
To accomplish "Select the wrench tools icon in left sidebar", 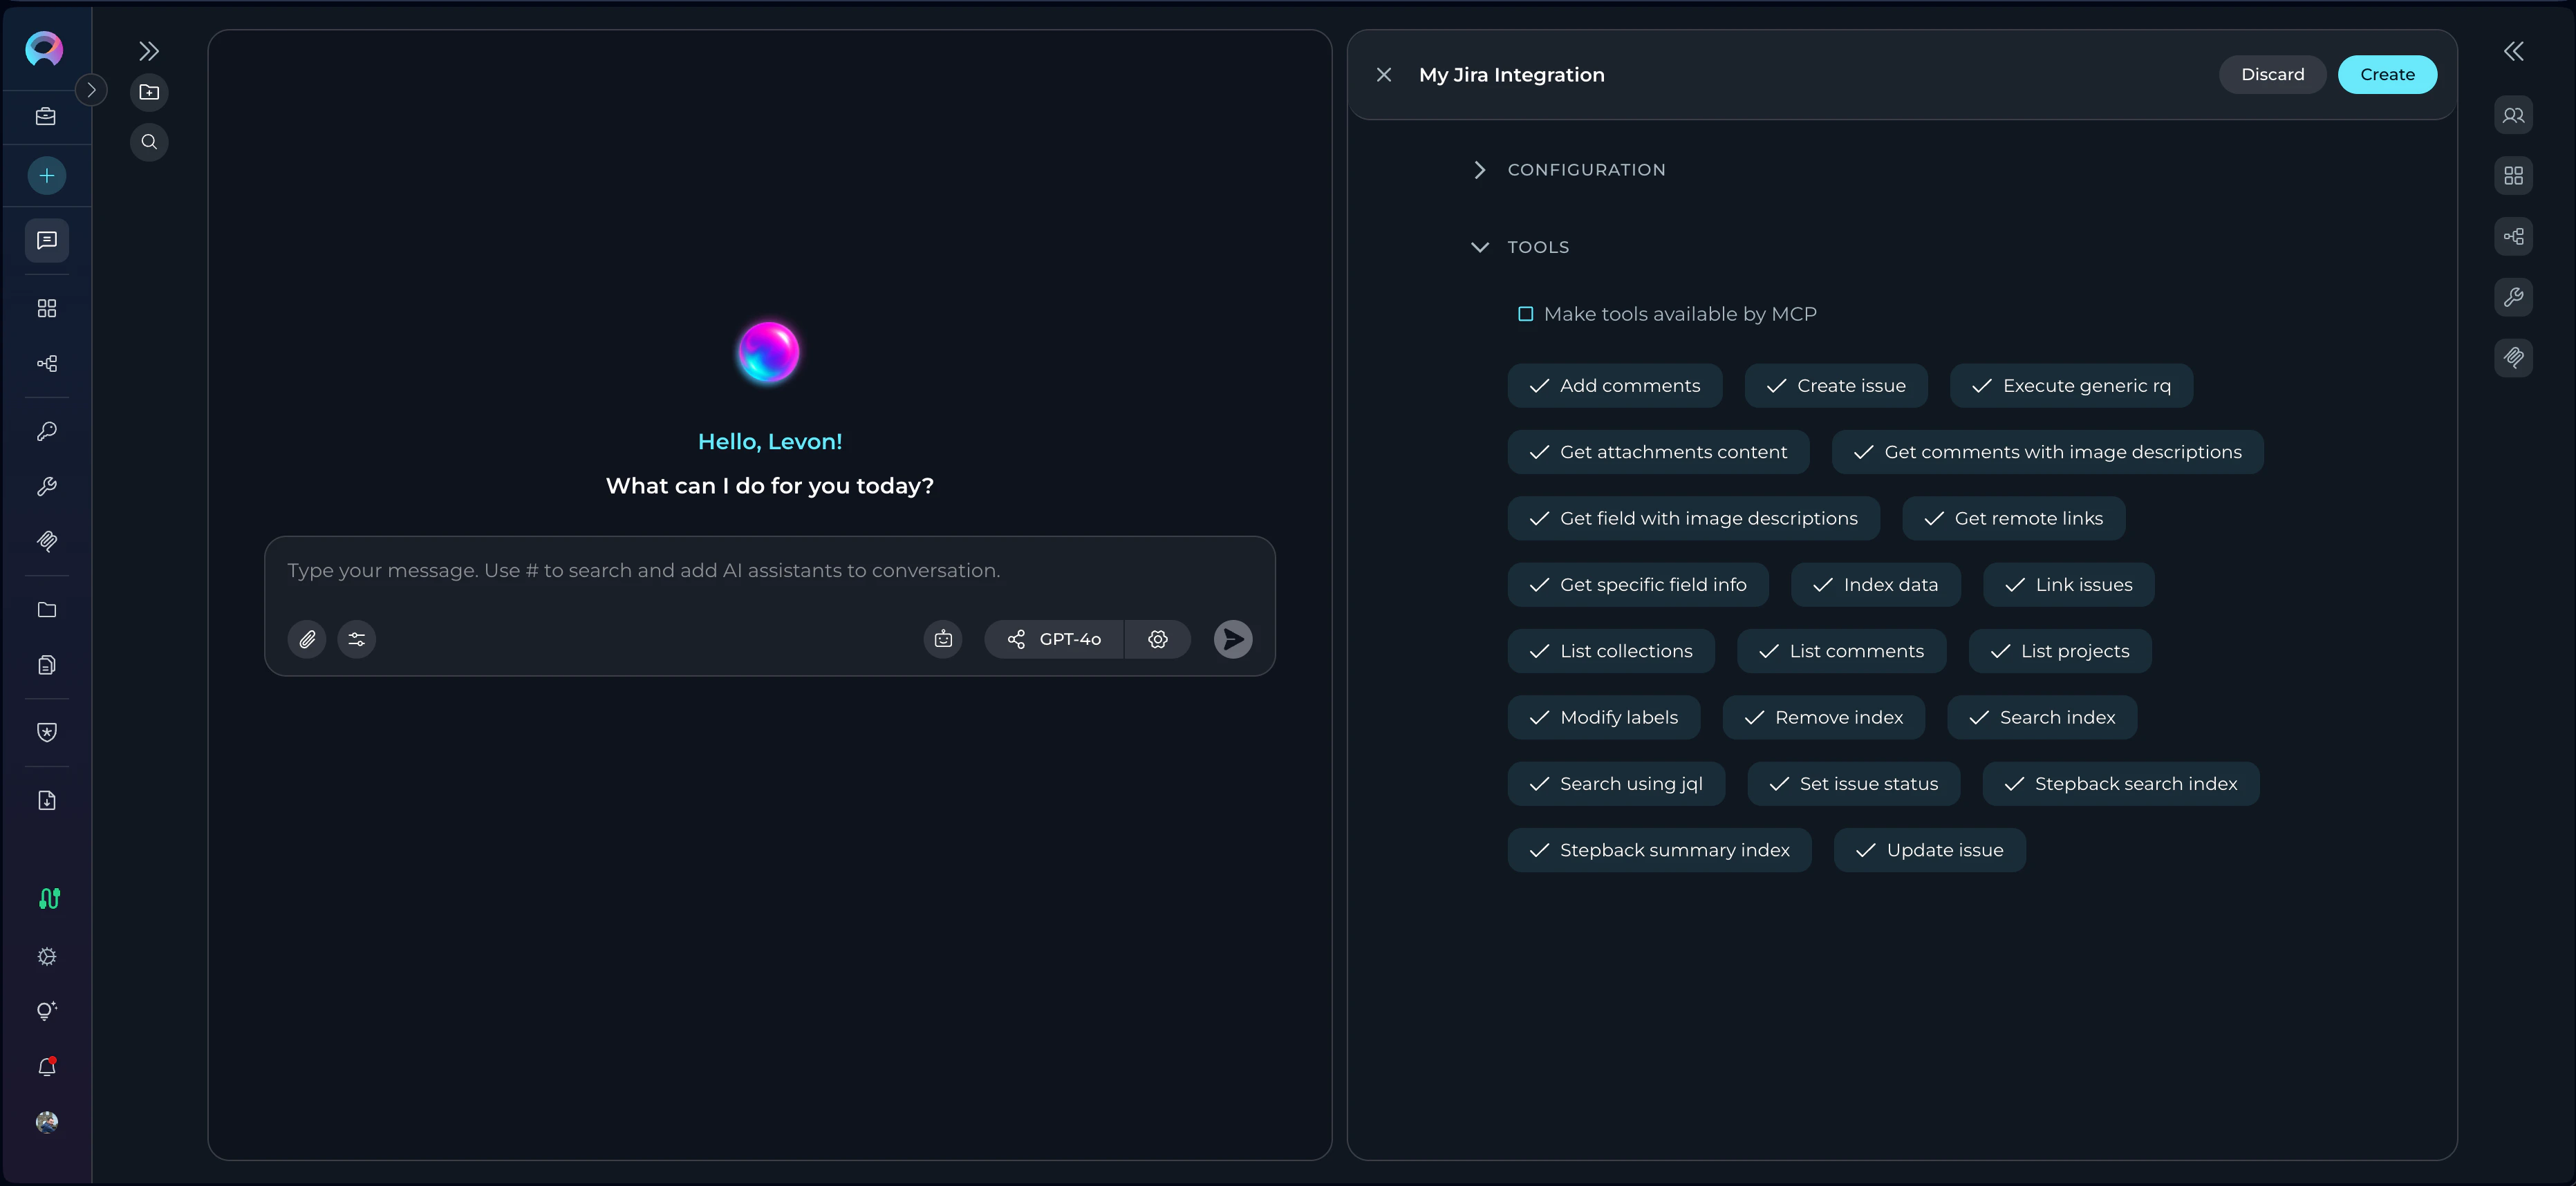I will tap(46, 487).
